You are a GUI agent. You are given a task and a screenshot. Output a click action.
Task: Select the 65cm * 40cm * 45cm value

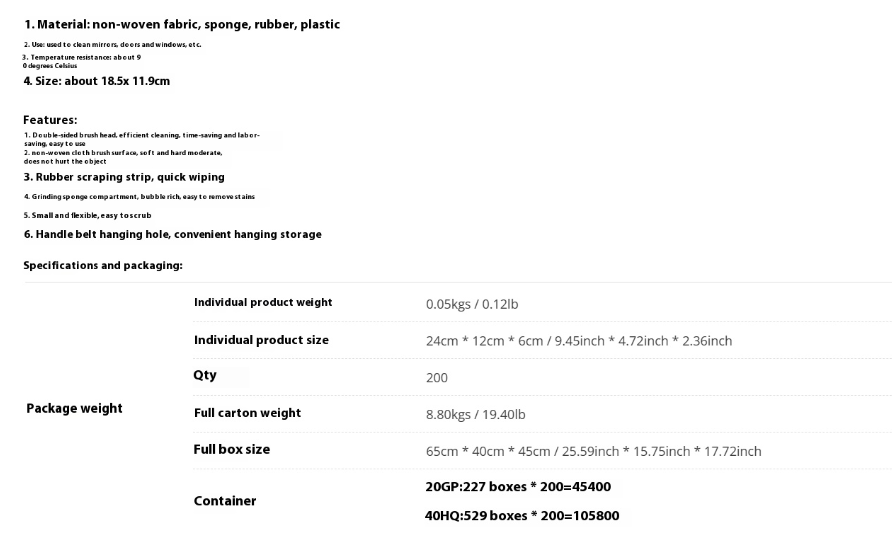593,451
